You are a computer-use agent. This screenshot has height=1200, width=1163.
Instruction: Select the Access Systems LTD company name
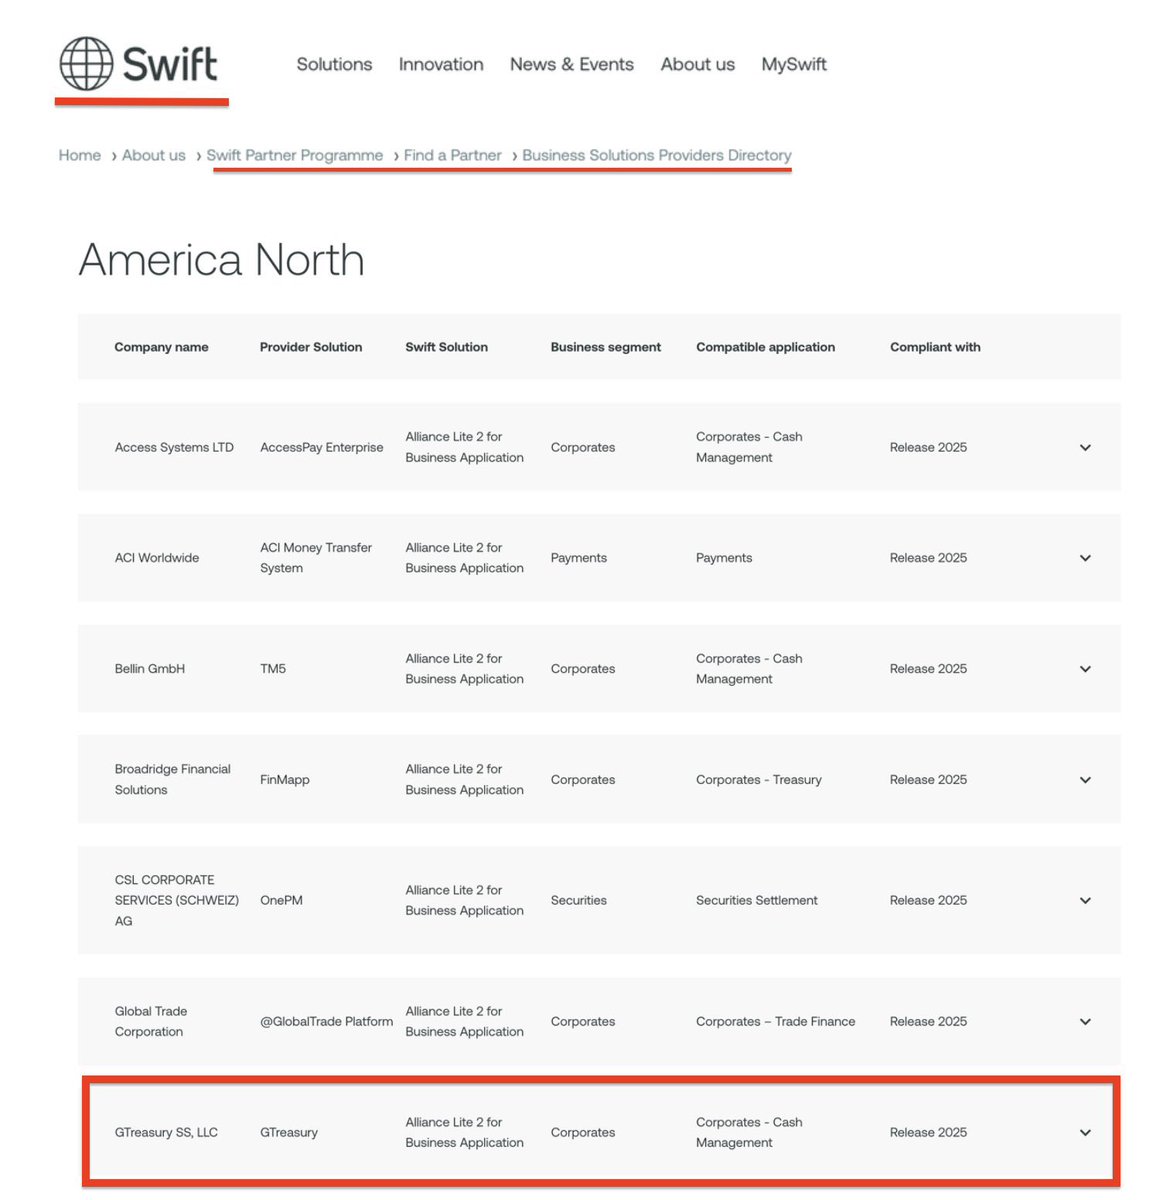coord(174,447)
